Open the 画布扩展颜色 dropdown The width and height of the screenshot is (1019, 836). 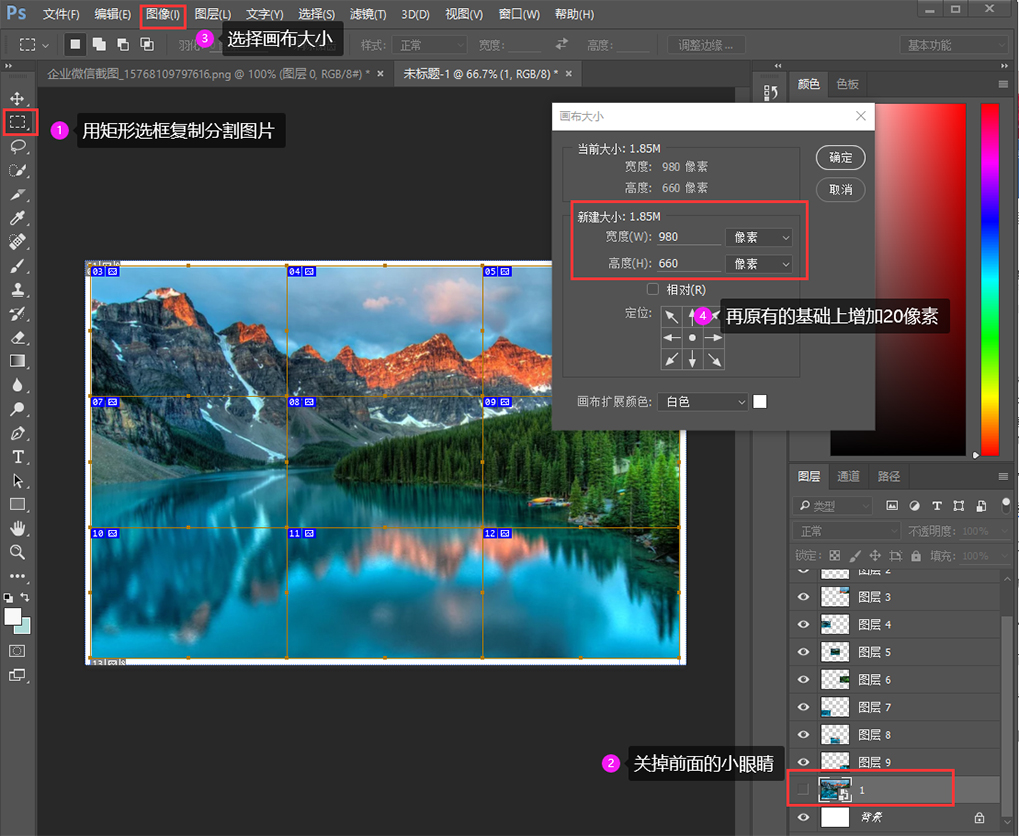tap(702, 401)
